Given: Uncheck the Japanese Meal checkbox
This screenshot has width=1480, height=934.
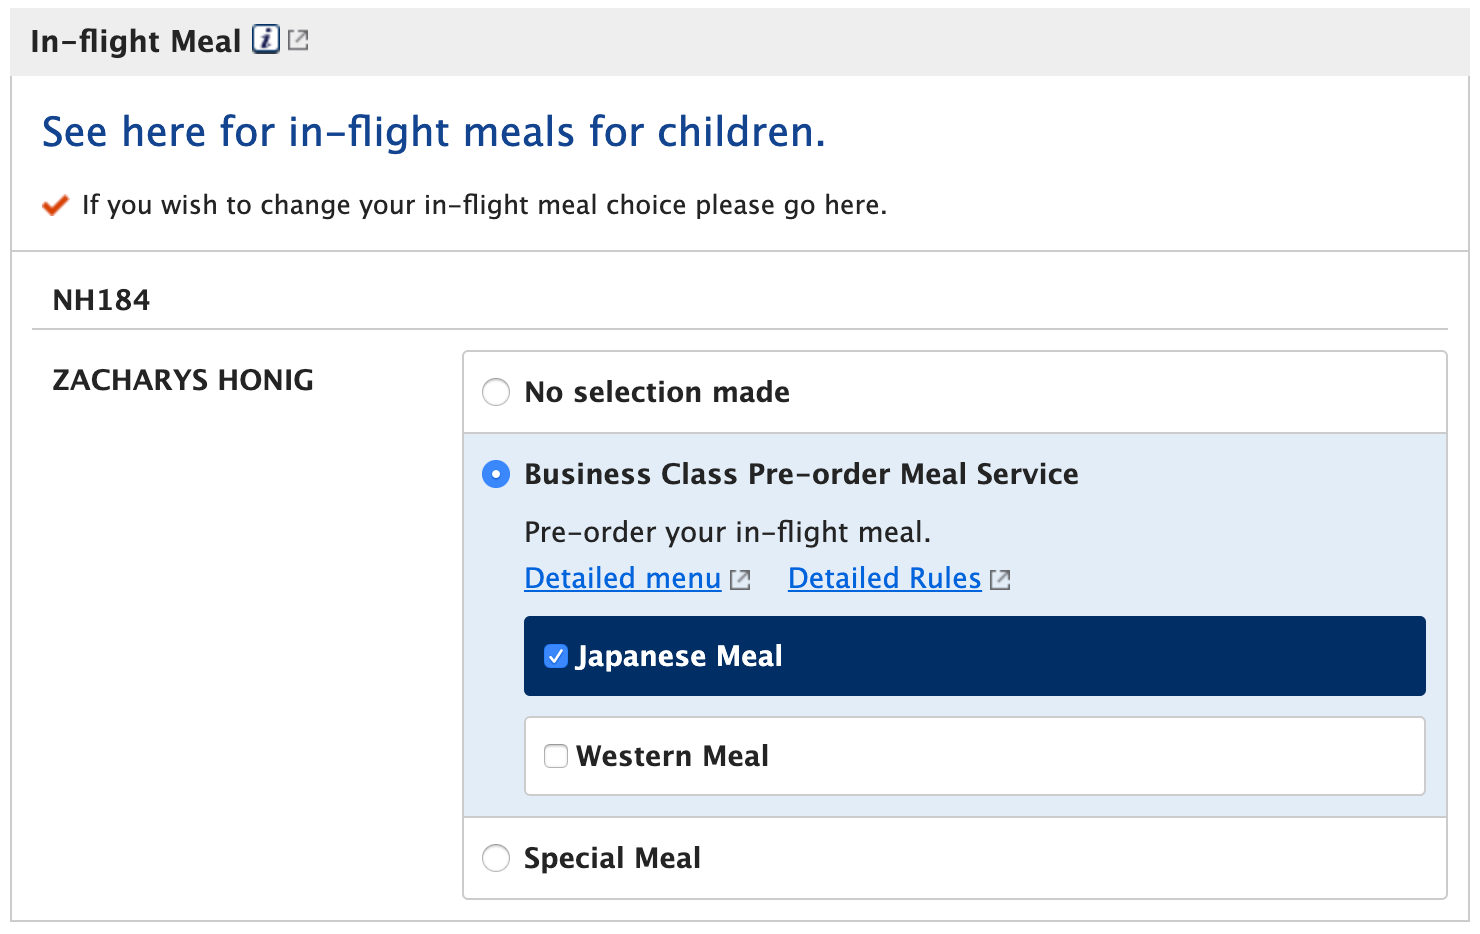Looking at the screenshot, I should 556,656.
